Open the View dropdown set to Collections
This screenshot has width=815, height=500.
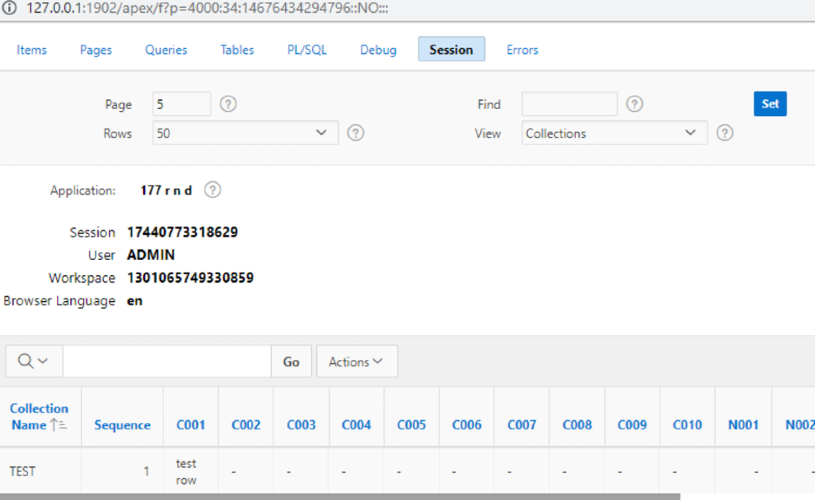pos(614,133)
